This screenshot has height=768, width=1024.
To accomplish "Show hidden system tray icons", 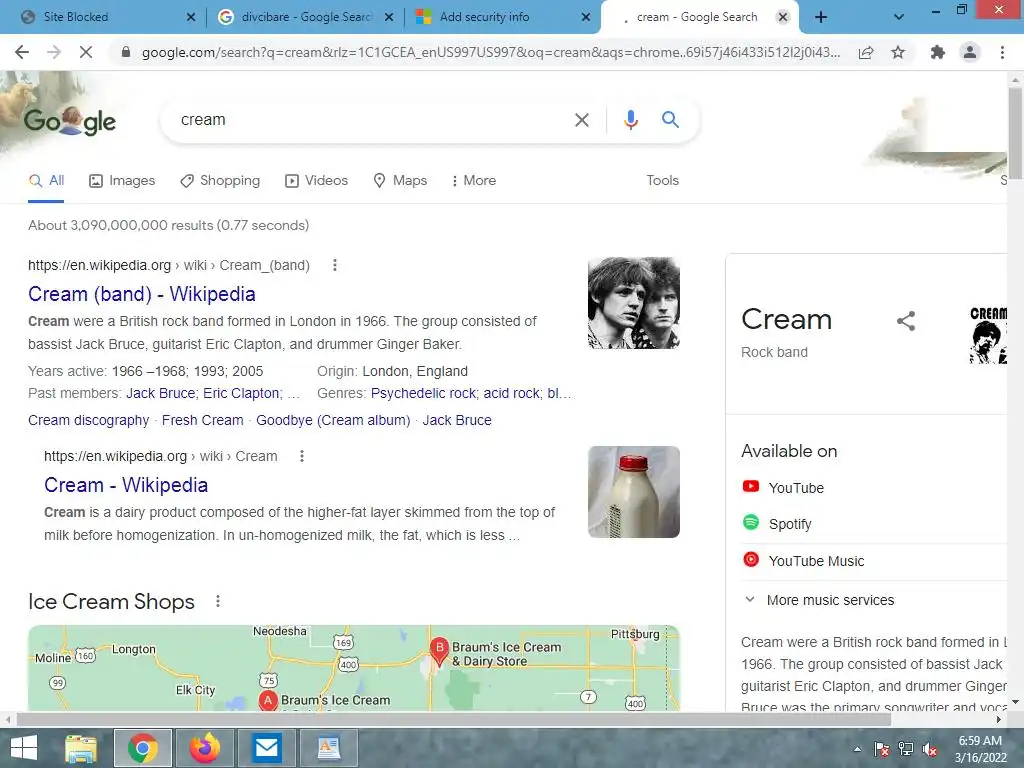I will coord(857,749).
